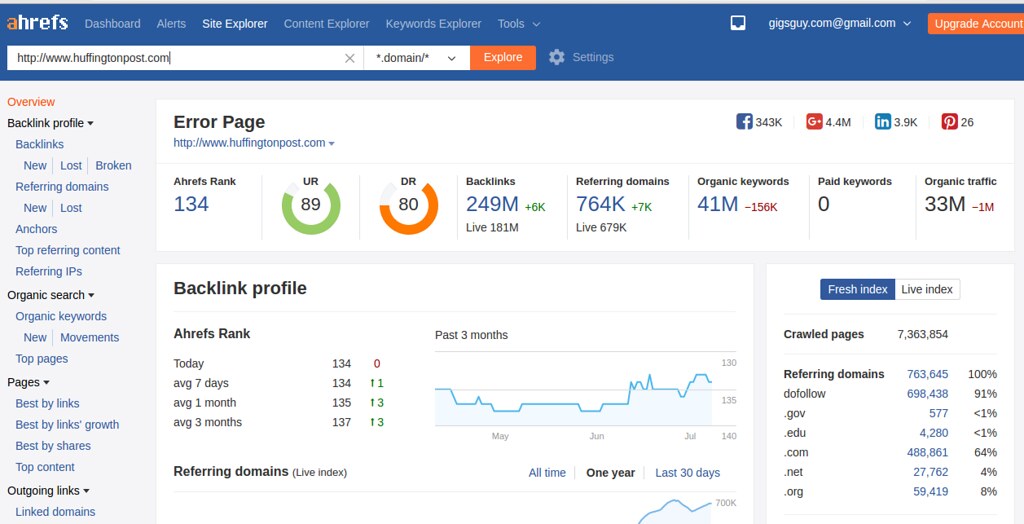This screenshot has width=1024, height=524.
Task: Open the *.domain/* mode dropdown
Action: click(416, 58)
